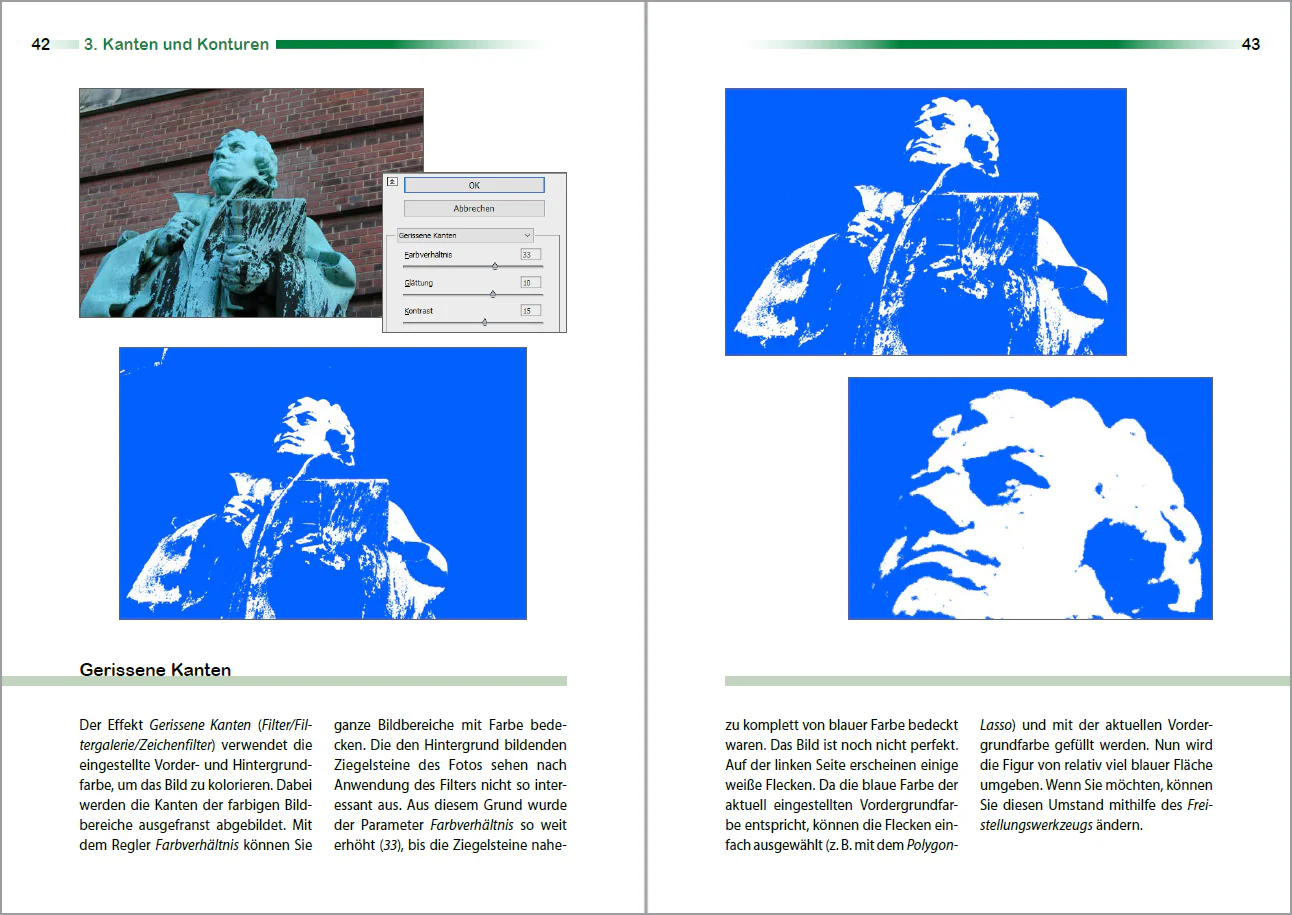Click the Kontrast slider handle
Image resolution: width=1292 pixels, height=915 pixels.
click(484, 322)
